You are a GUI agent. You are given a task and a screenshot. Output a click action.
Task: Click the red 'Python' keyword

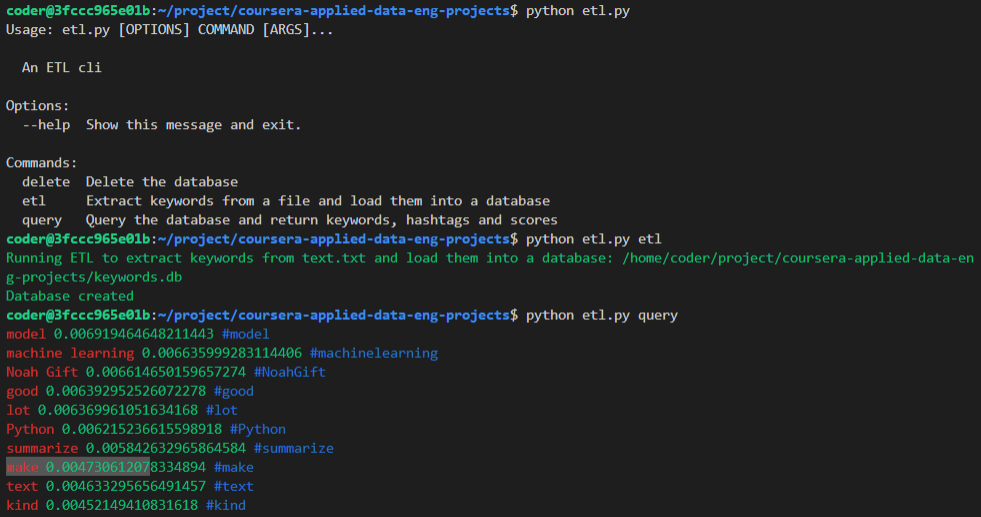(x=30, y=429)
